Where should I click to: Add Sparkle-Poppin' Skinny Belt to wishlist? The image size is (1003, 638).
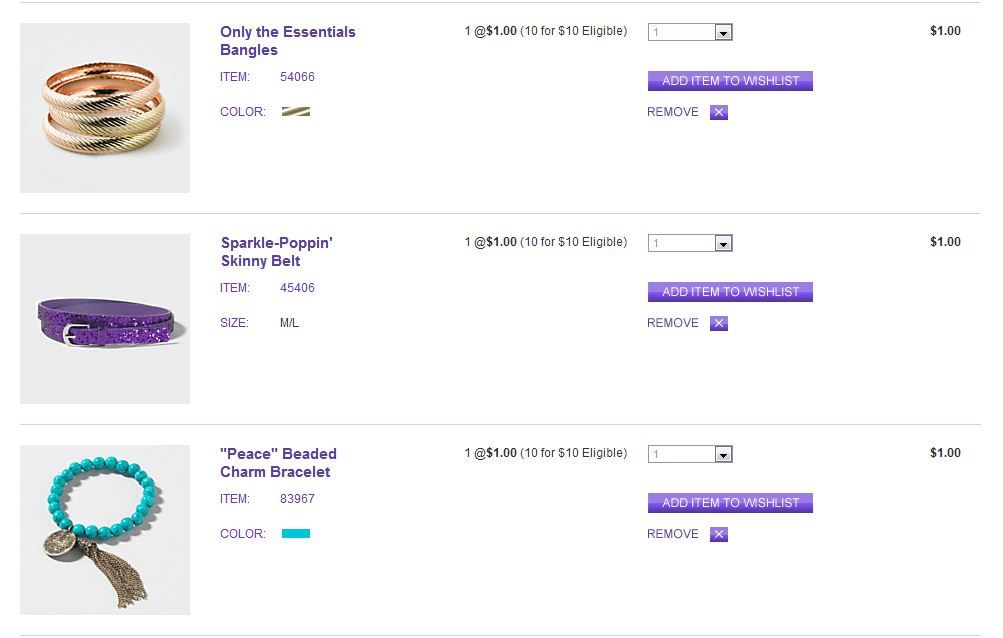tap(730, 292)
